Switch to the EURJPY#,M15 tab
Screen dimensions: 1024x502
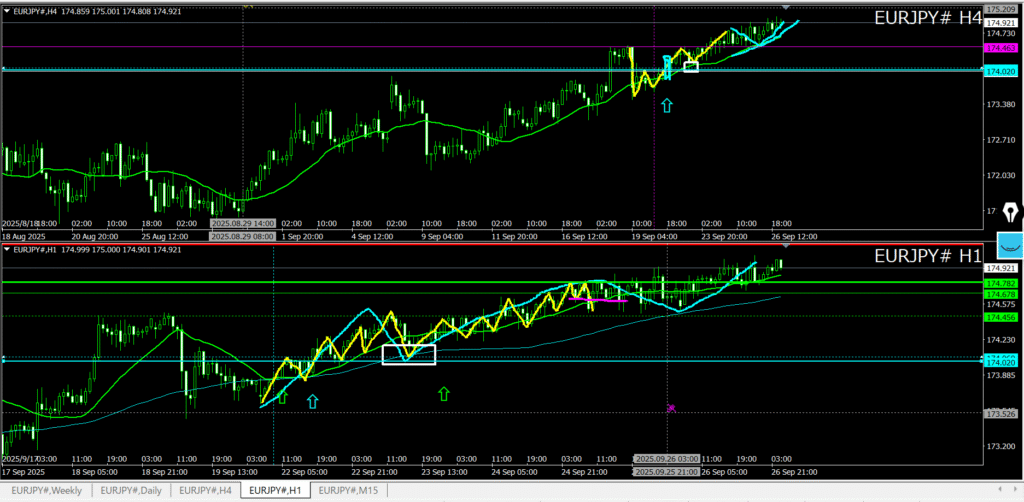tap(348, 490)
